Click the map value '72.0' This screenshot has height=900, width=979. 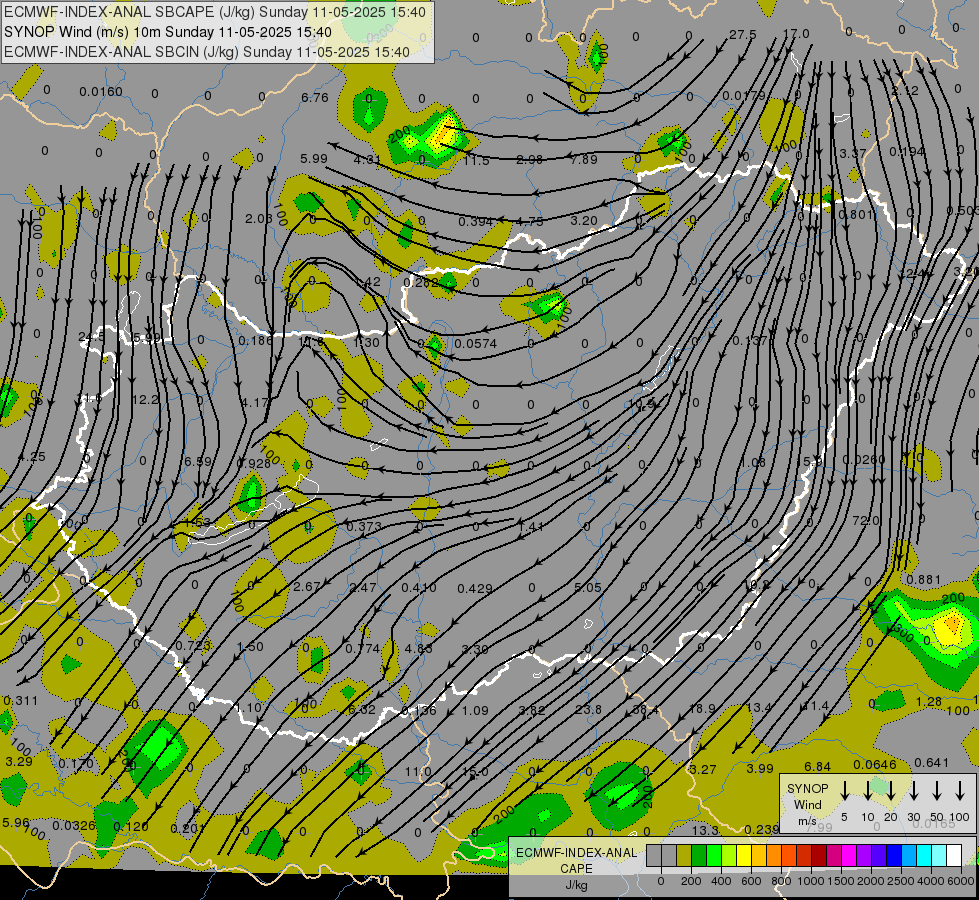click(x=865, y=520)
